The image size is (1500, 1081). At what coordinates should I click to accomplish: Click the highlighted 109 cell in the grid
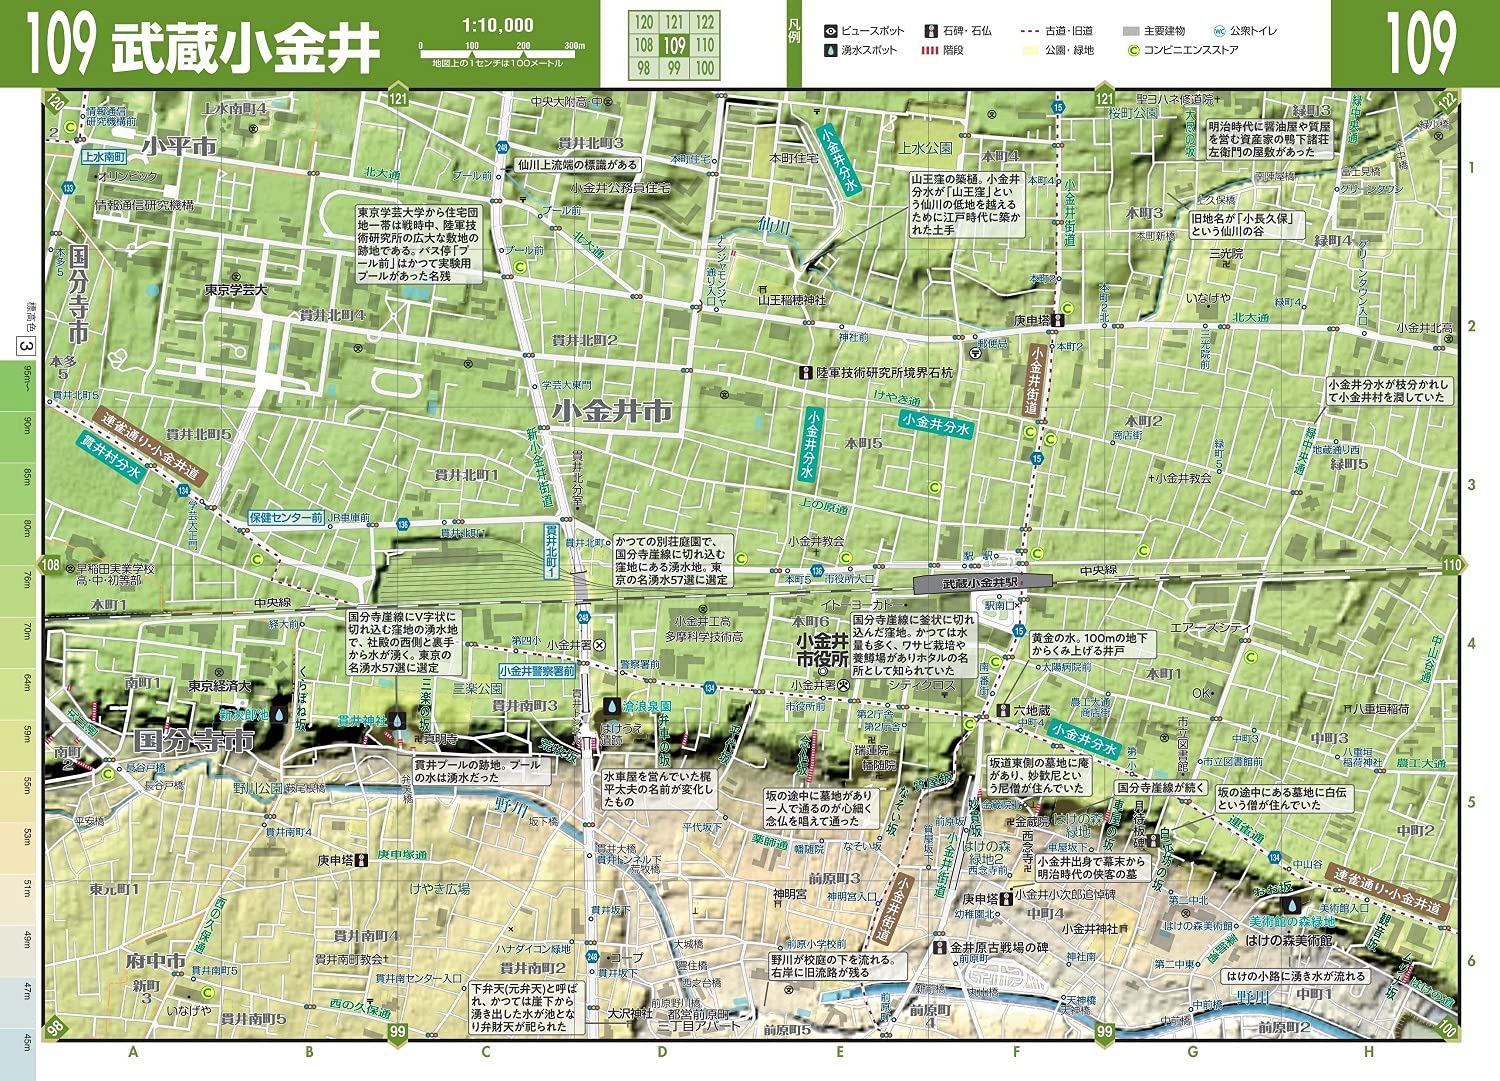(675, 46)
